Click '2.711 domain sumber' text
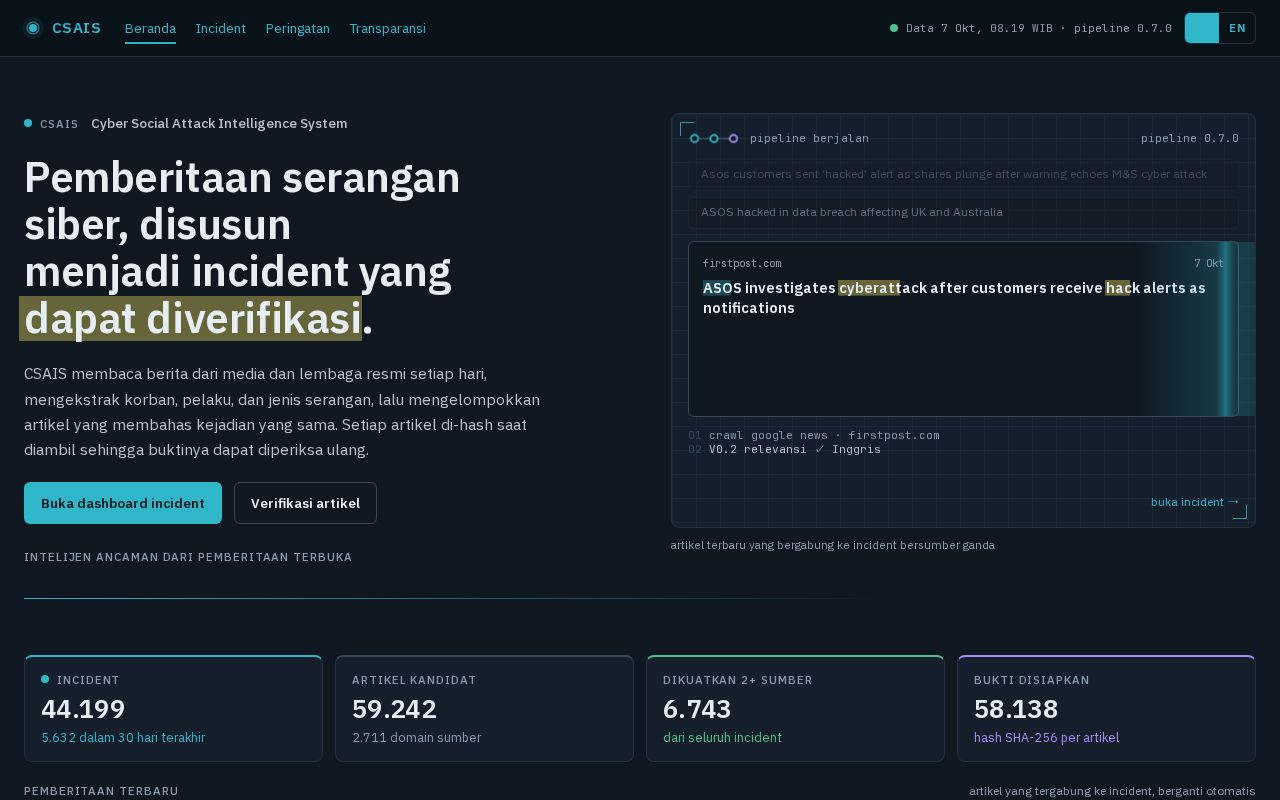The height and width of the screenshot is (800, 1280). click(416, 737)
